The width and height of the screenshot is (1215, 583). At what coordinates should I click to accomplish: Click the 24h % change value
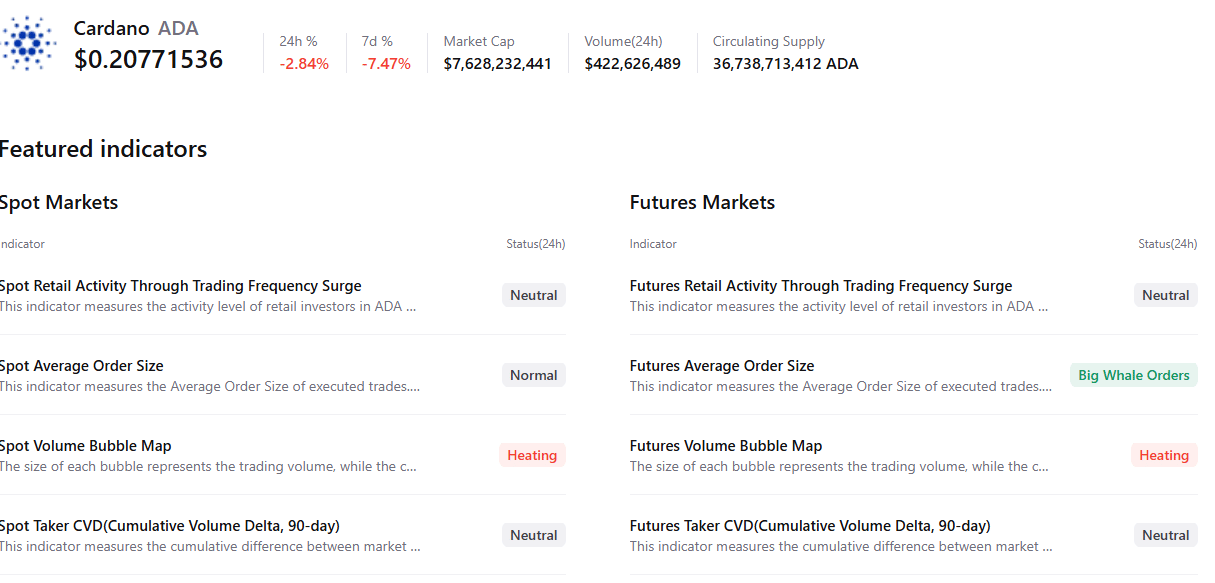click(x=304, y=64)
